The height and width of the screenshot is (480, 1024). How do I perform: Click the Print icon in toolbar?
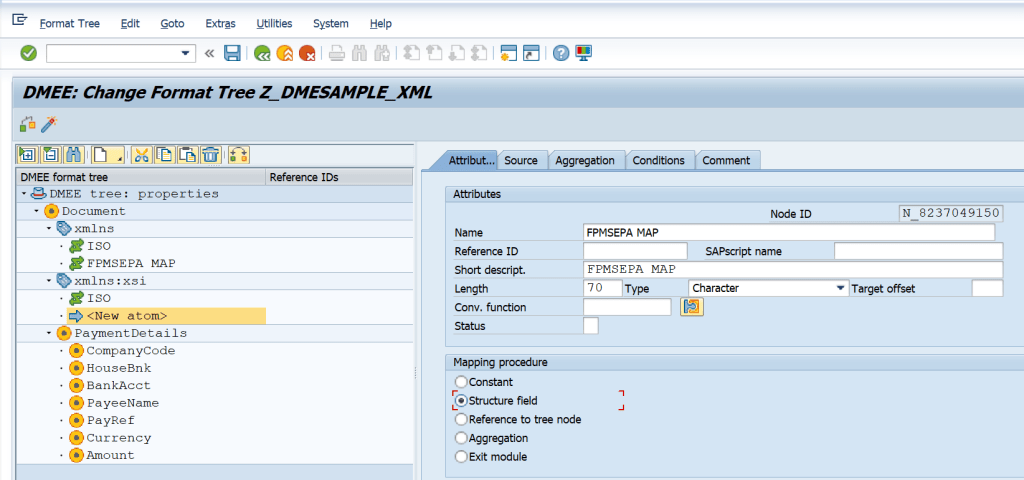click(336, 54)
